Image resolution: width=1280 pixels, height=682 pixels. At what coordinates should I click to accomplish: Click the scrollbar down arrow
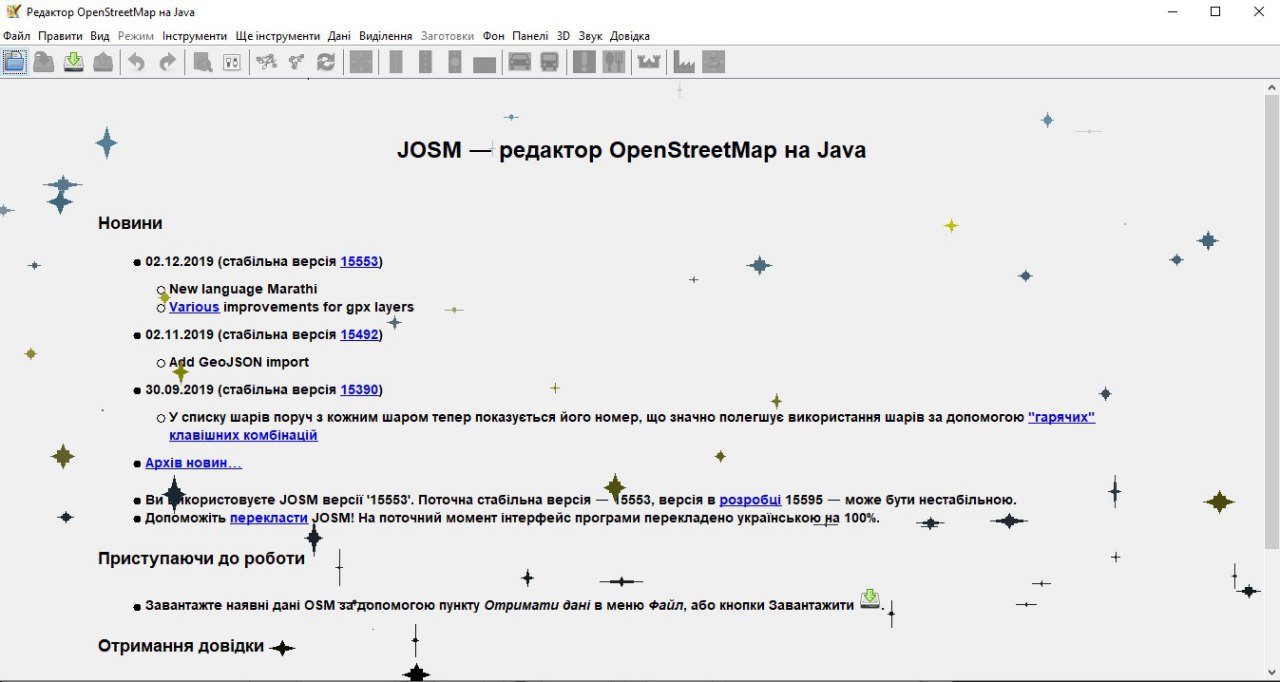(1271, 672)
